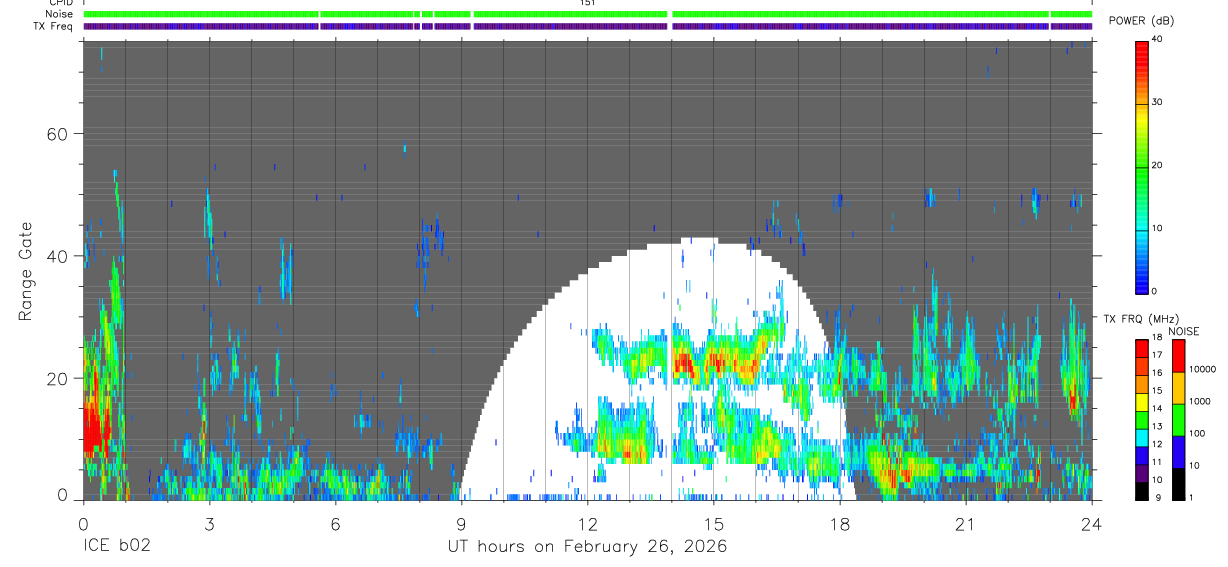This screenshot has height=567, width=1228.
Task: Click the "1000" tick on the NOISE scale
Action: [x=1199, y=401]
